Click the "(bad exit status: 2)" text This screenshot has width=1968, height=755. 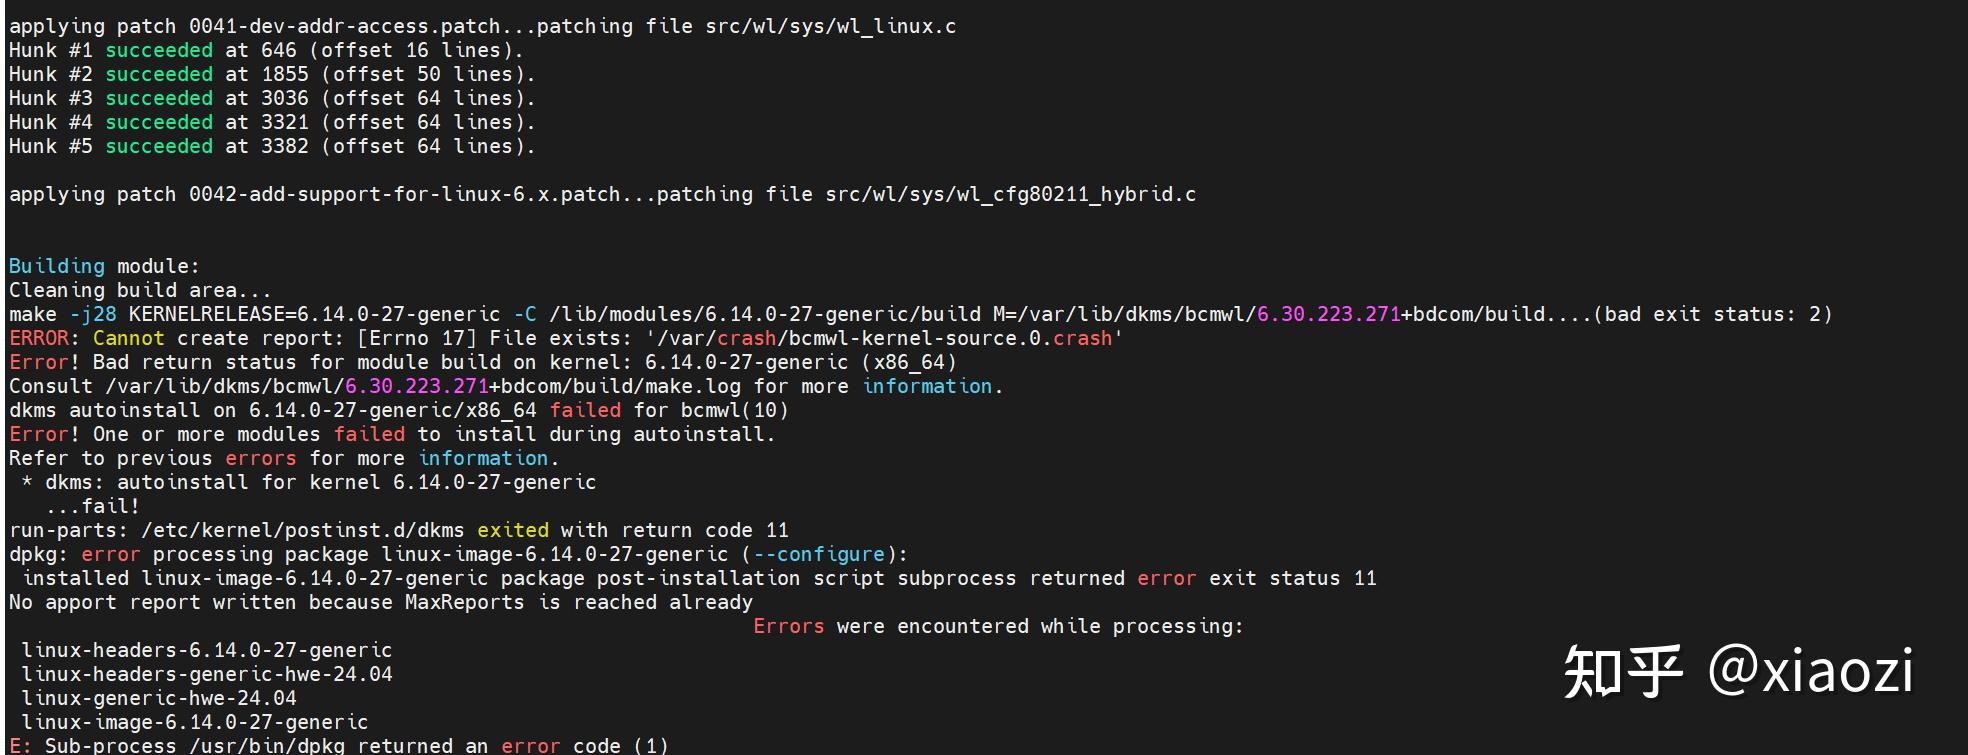pyautogui.click(x=1712, y=315)
